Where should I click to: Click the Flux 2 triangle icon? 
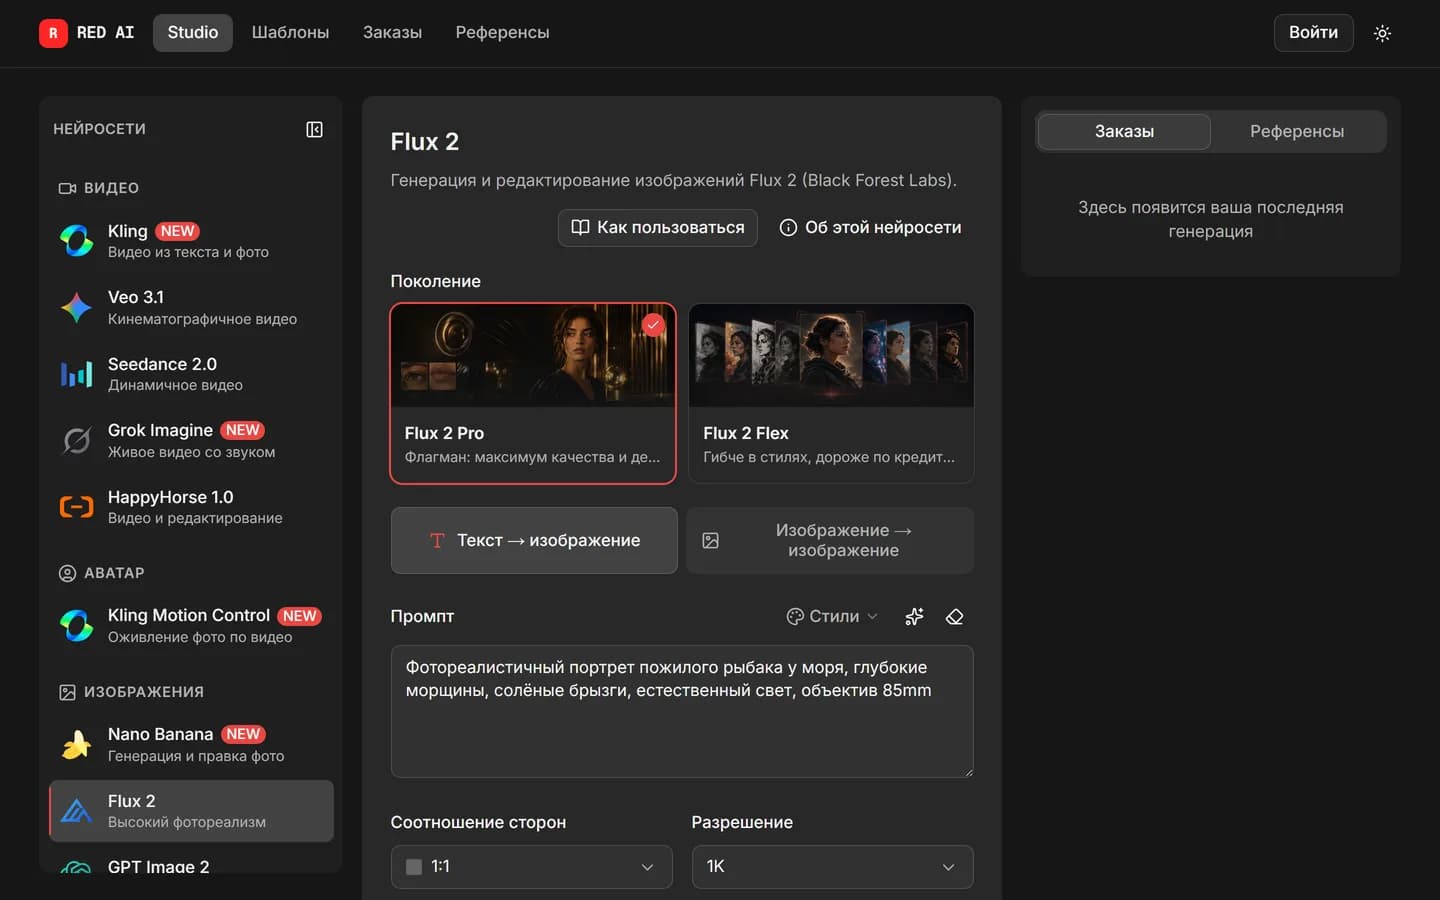point(76,811)
